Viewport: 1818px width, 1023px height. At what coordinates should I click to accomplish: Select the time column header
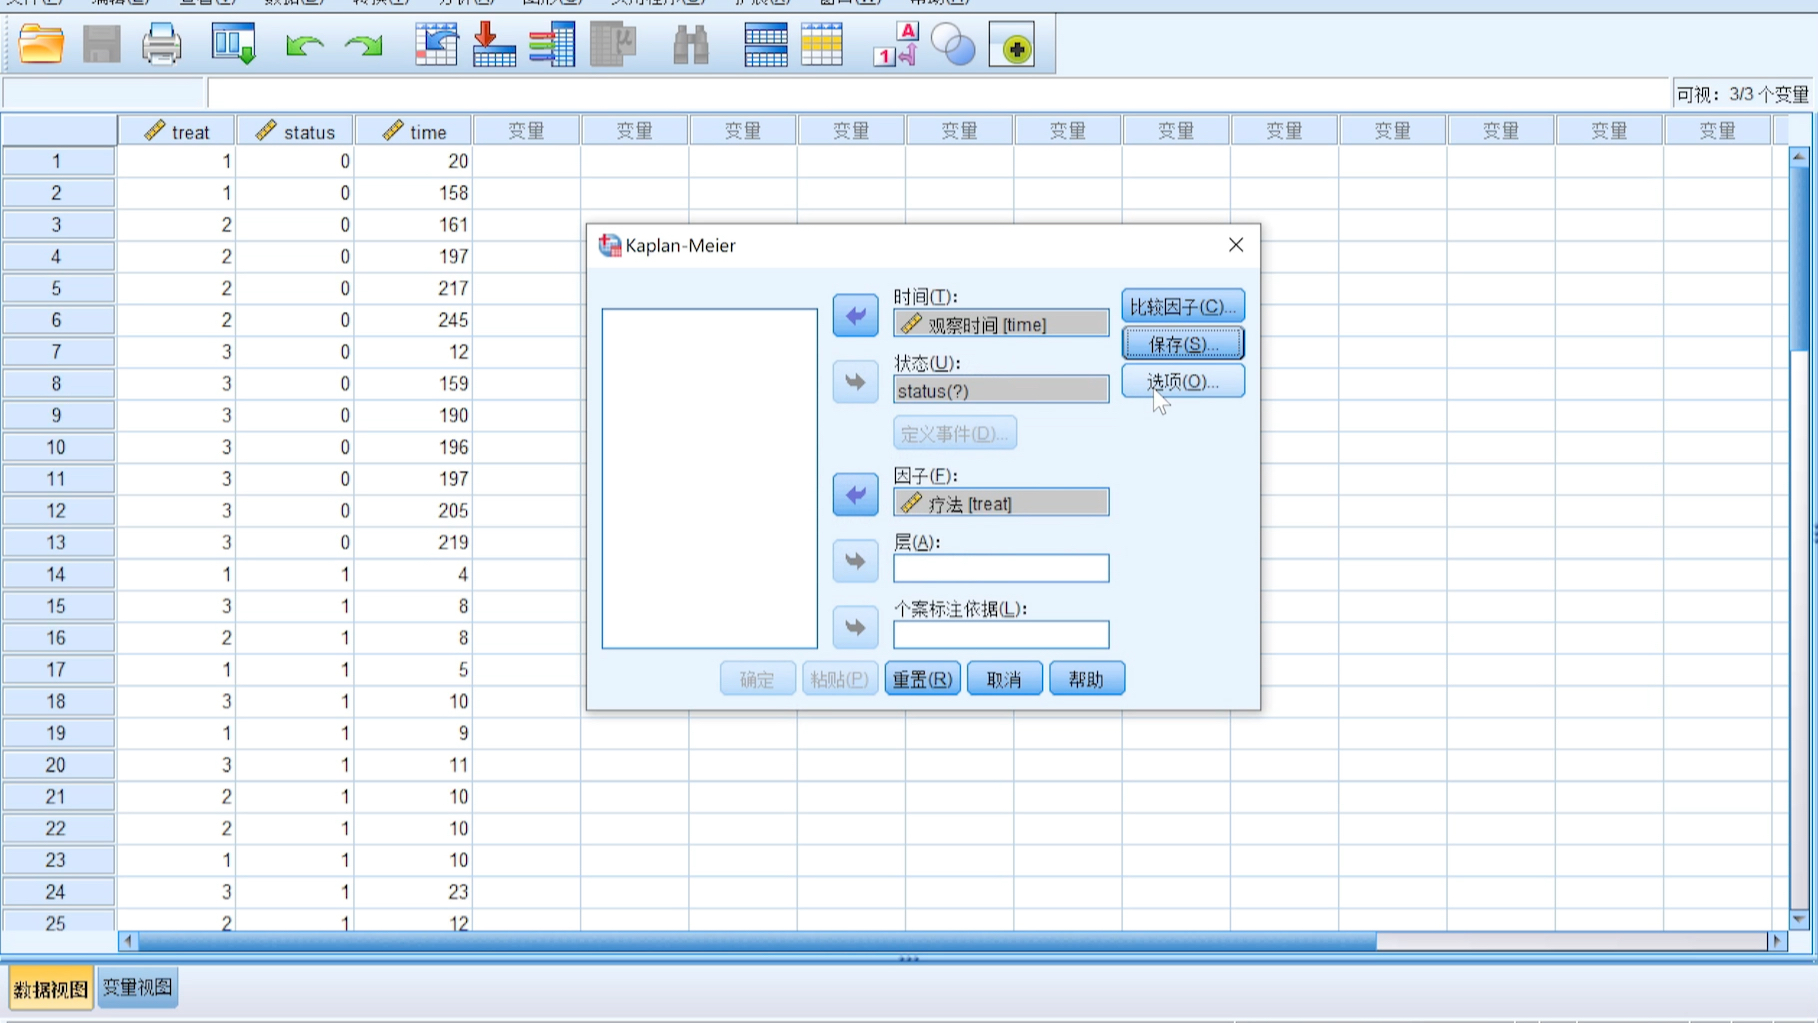coord(413,131)
